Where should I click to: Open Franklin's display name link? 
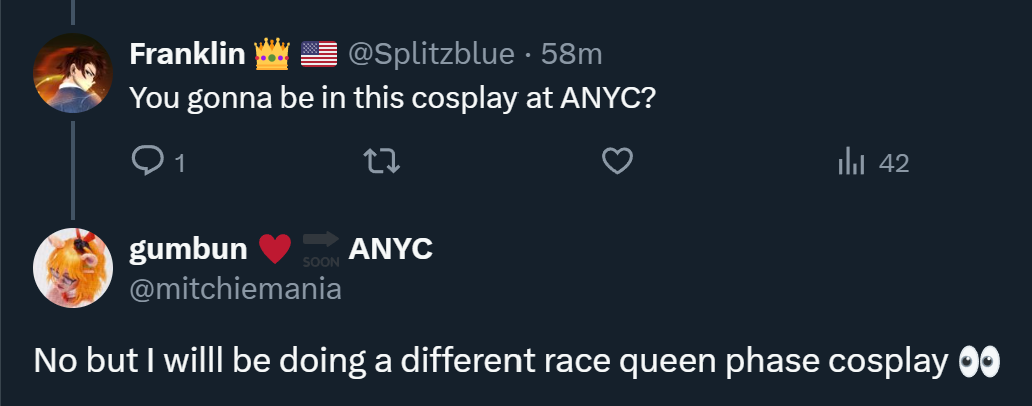(x=187, y=54)
